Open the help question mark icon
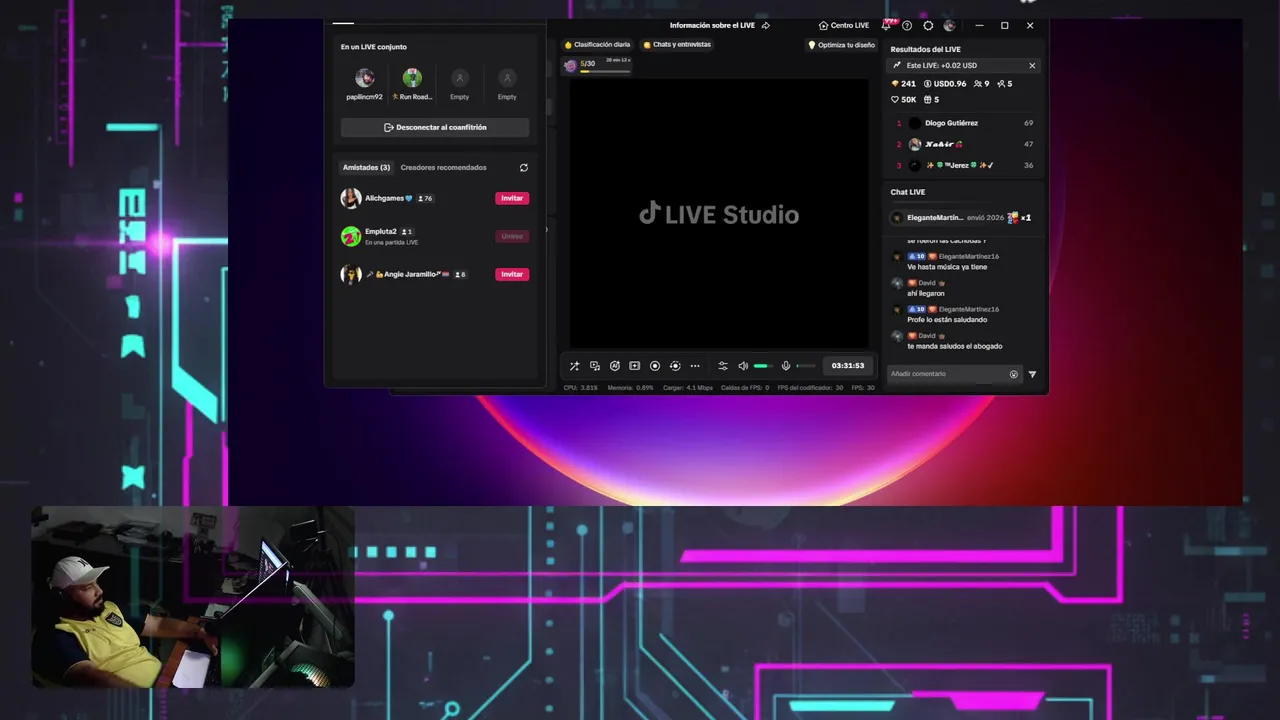Screen dimensions: 1280x720 tap(907, 25)
